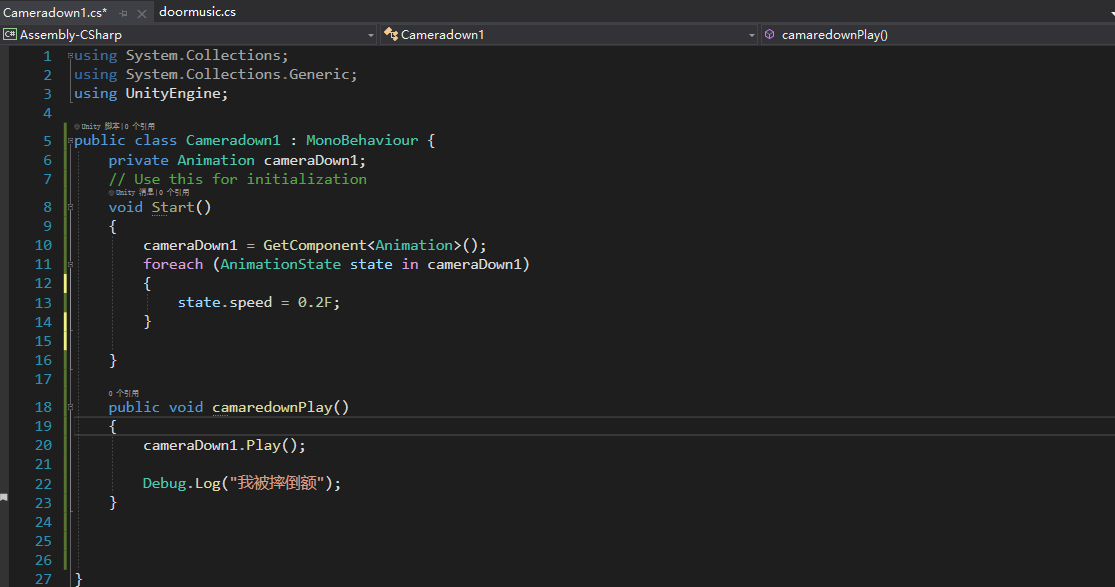Click the Debug.Log string on line 22
1115x587 pixels.
[x=277, y=483]
